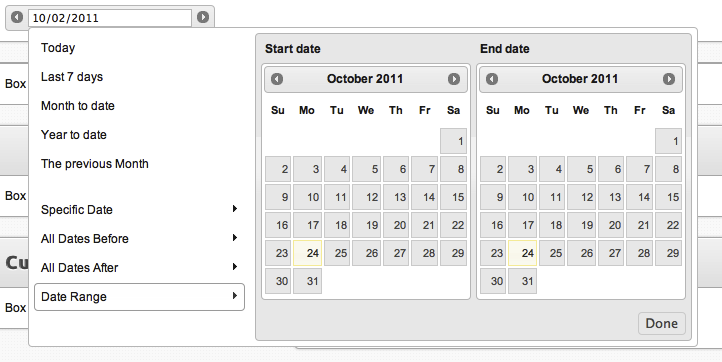Open the Date Range option
Viewport: 722px width, 362px height.
pos(139,297)
